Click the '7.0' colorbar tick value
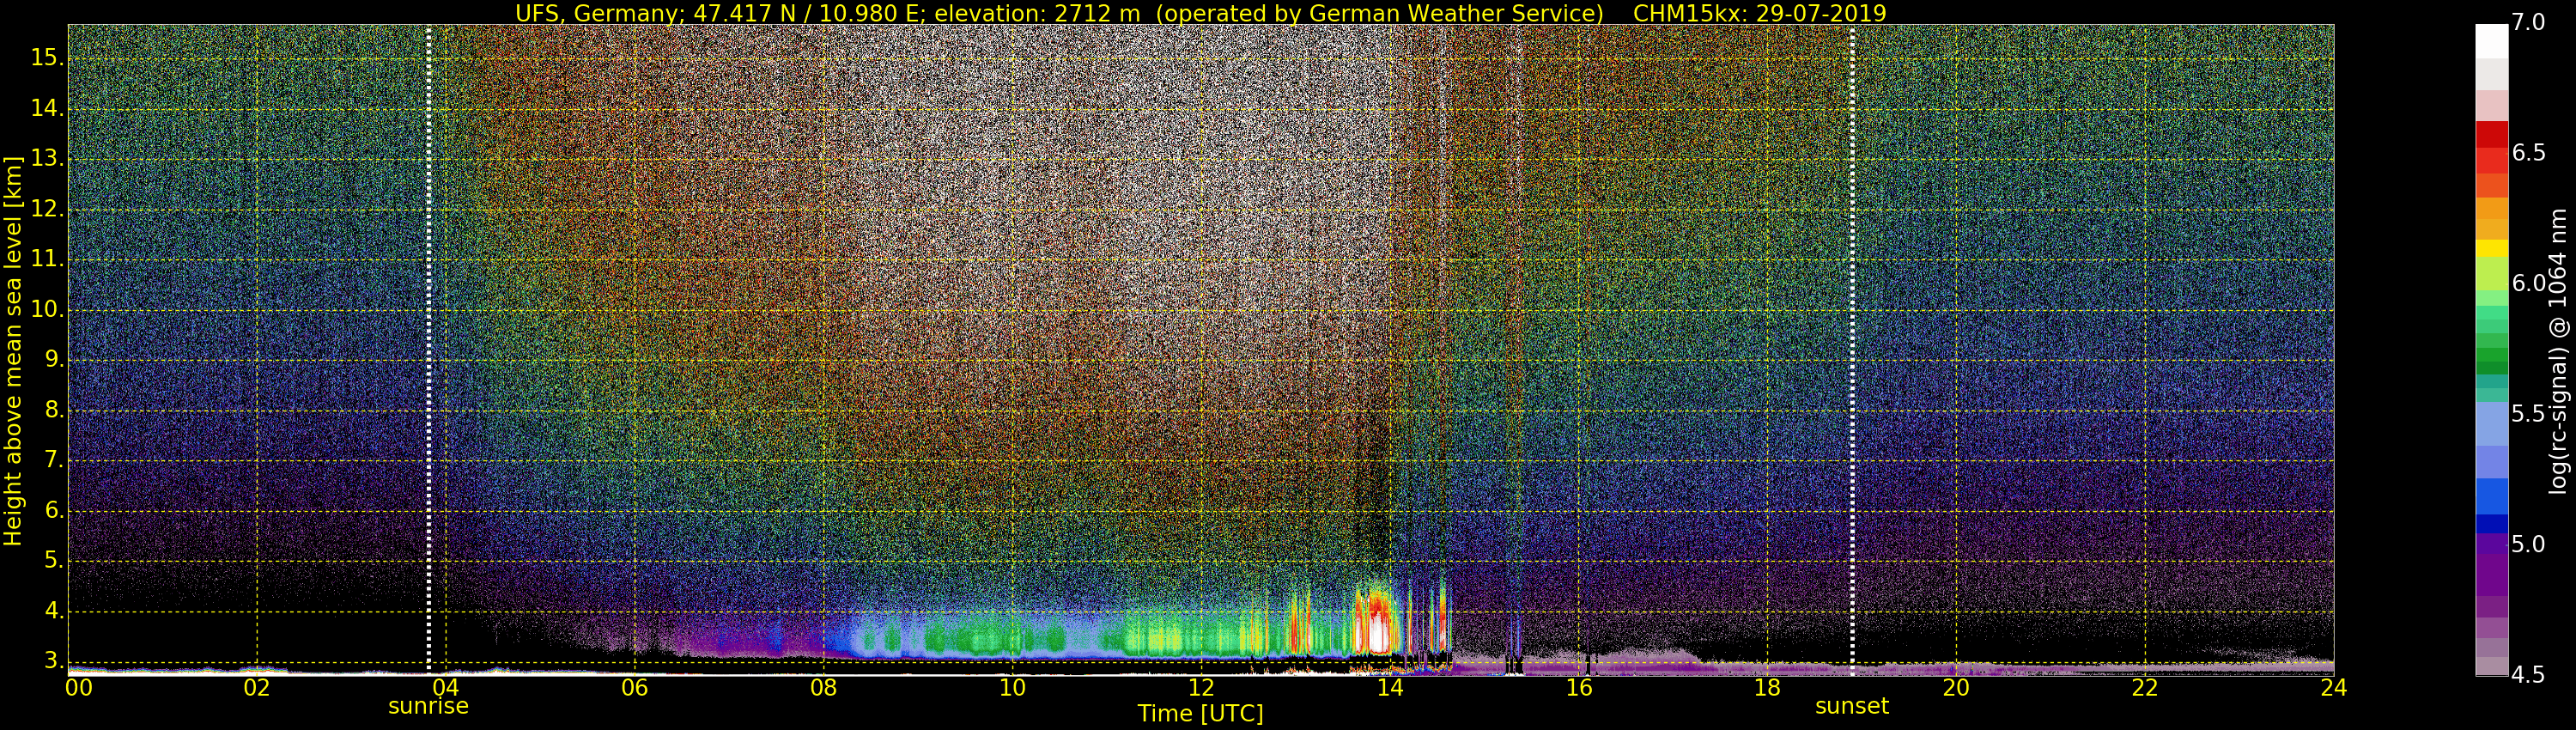The height and width of the screenshot is (730, 2576). click(x=2530, y=22)
